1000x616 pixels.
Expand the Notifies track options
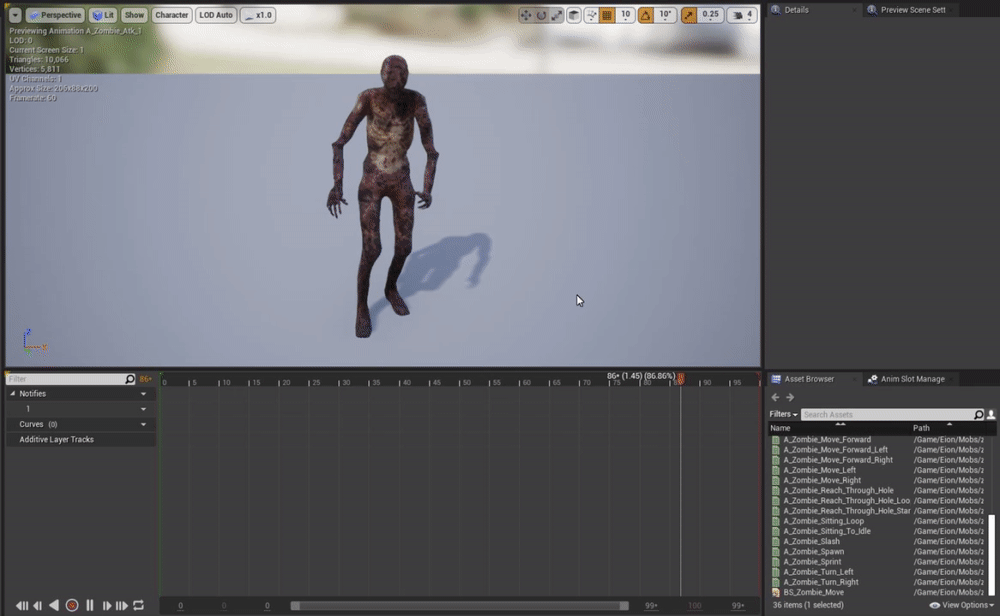click(x=143, y=394)
